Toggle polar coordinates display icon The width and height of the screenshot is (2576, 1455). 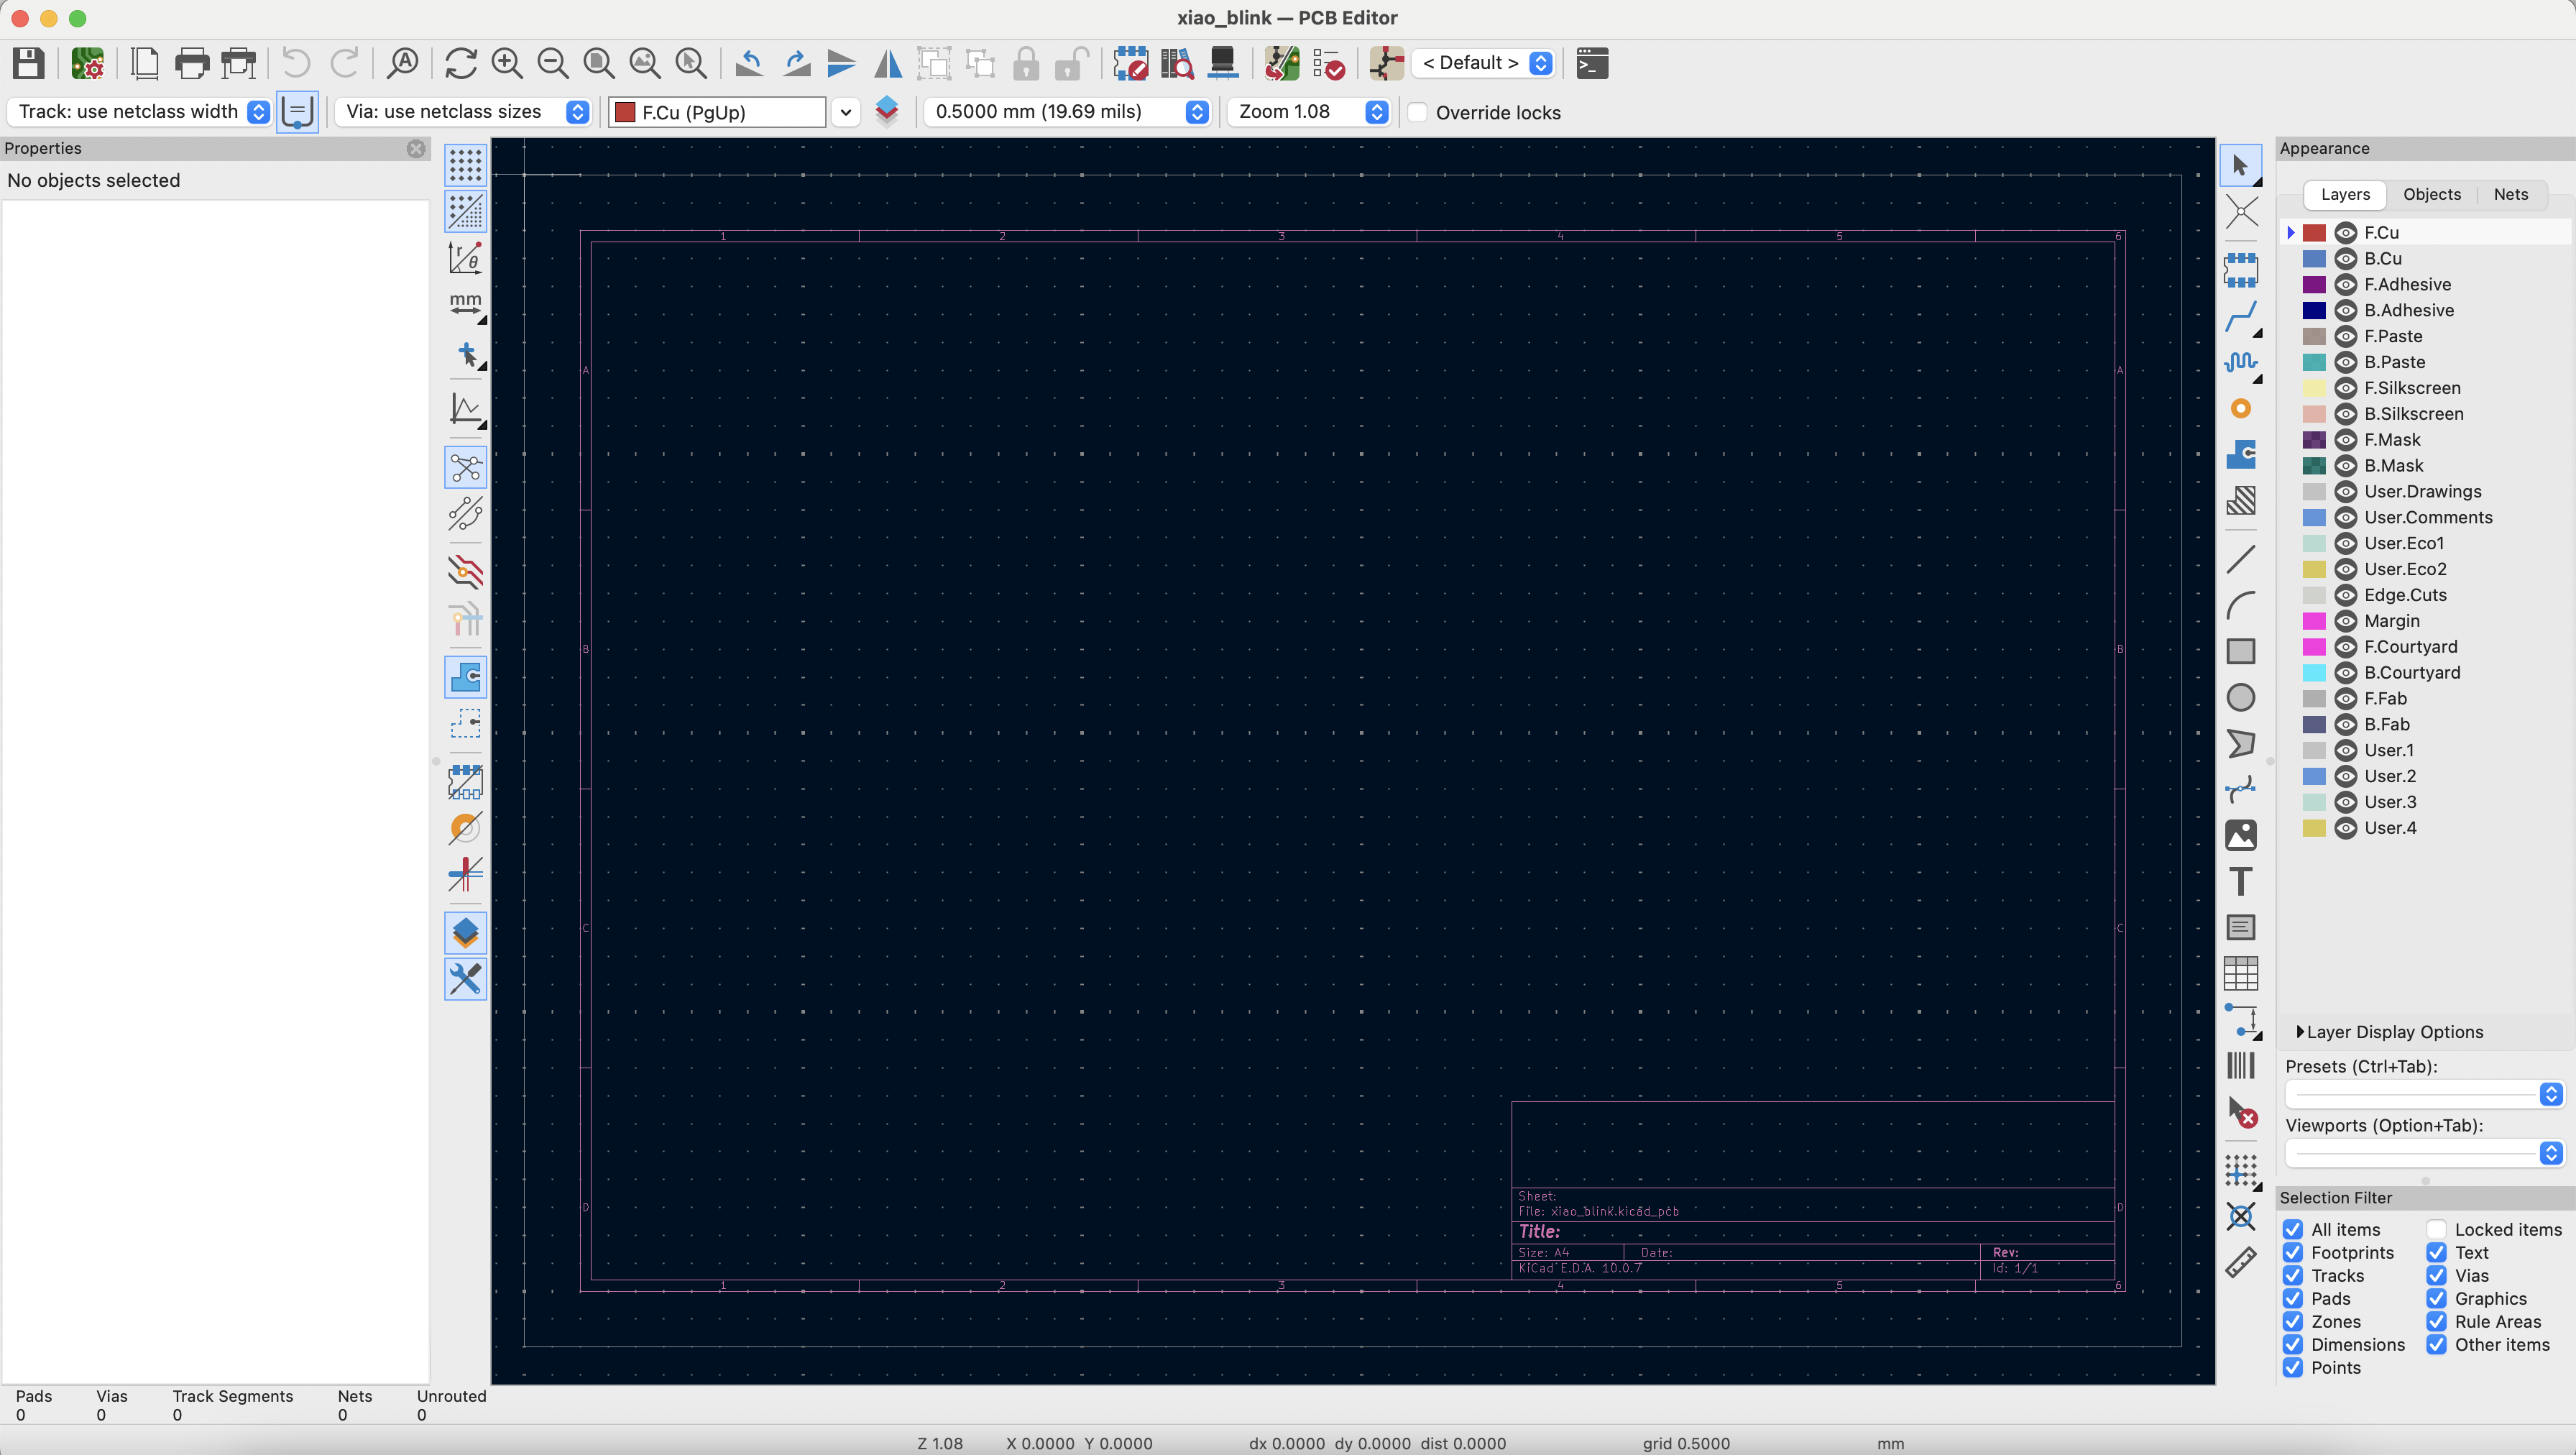(465, 258)
